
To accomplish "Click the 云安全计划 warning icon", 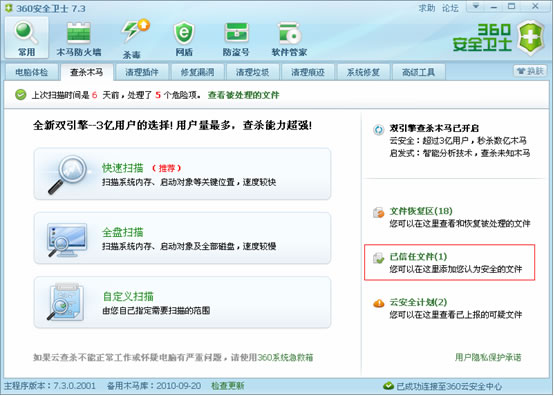I will pos(378,303).
